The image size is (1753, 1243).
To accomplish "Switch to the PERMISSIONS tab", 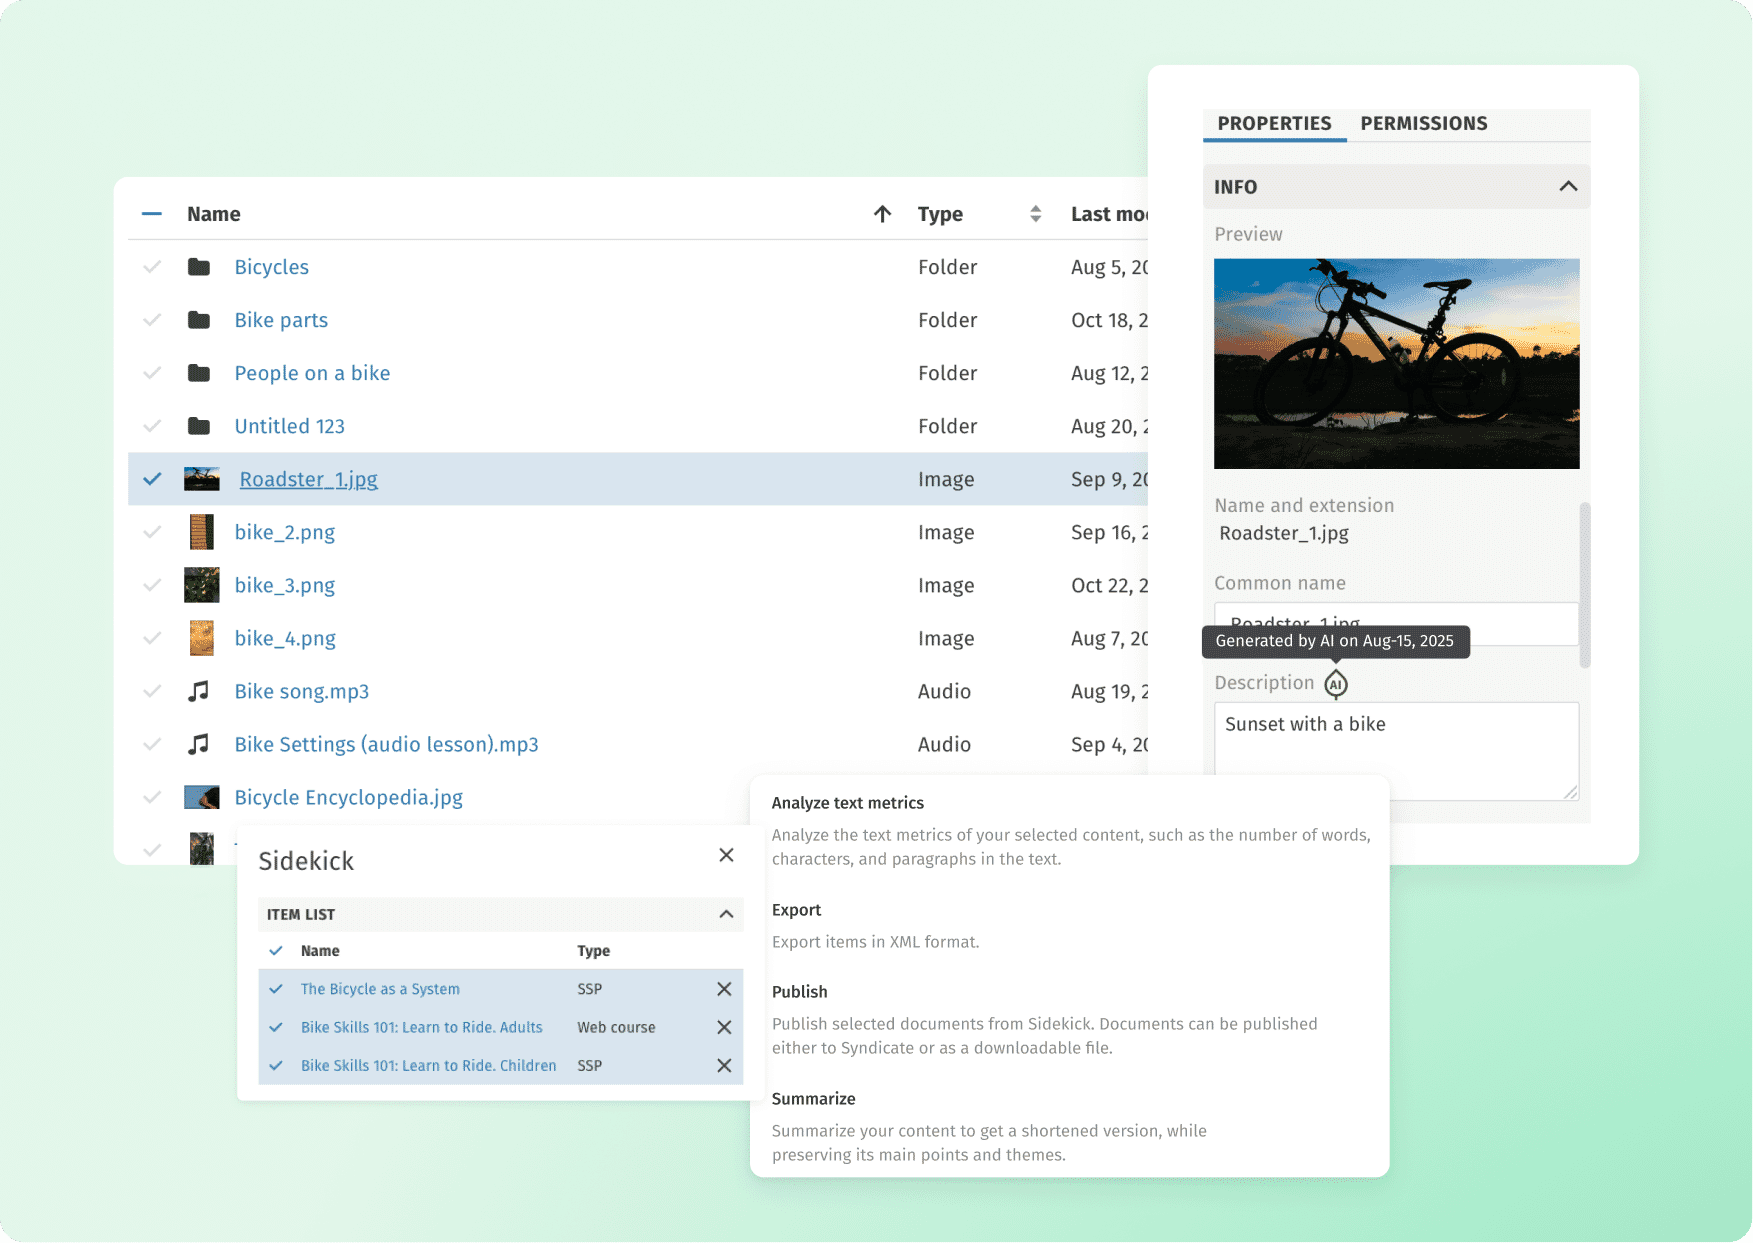I will (1423, 124).
